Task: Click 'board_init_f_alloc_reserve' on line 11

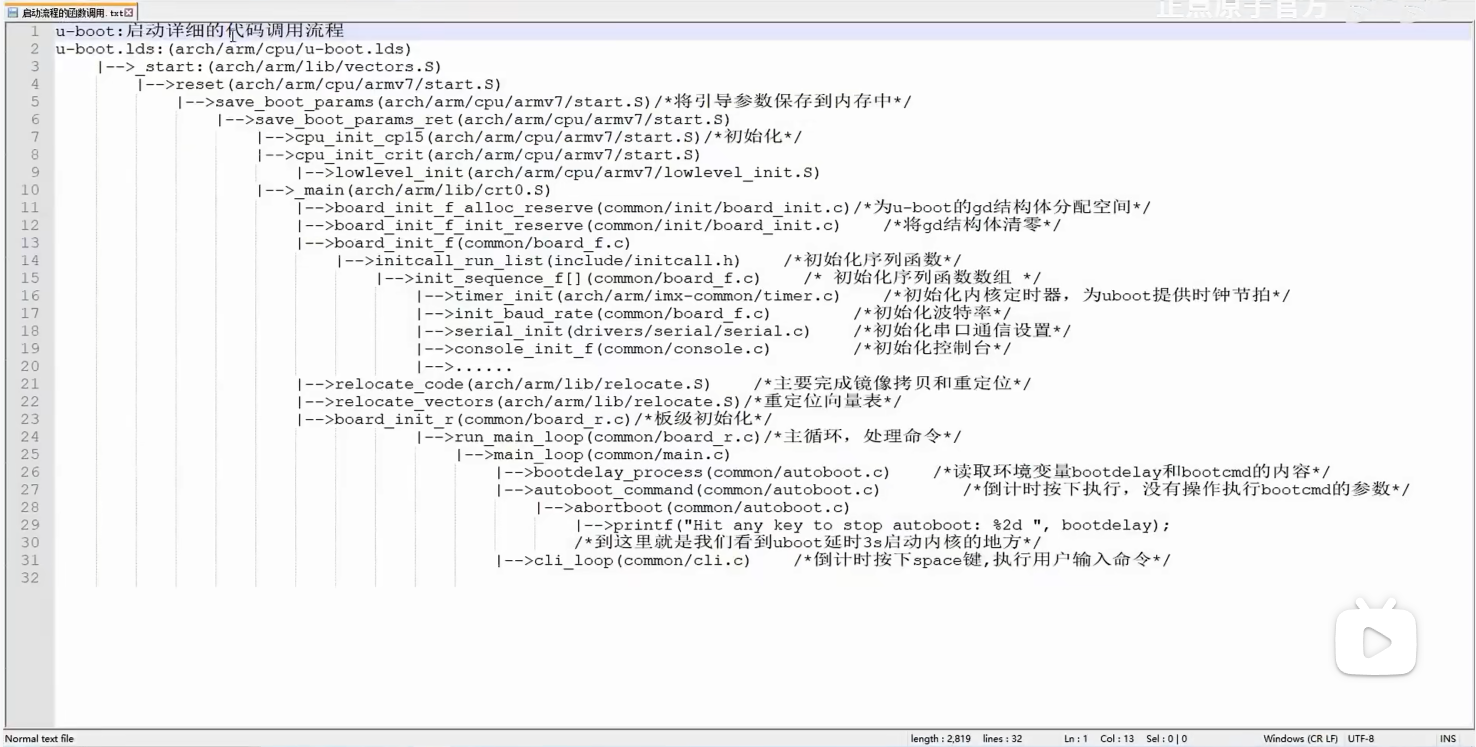Action: coord(463,207)
